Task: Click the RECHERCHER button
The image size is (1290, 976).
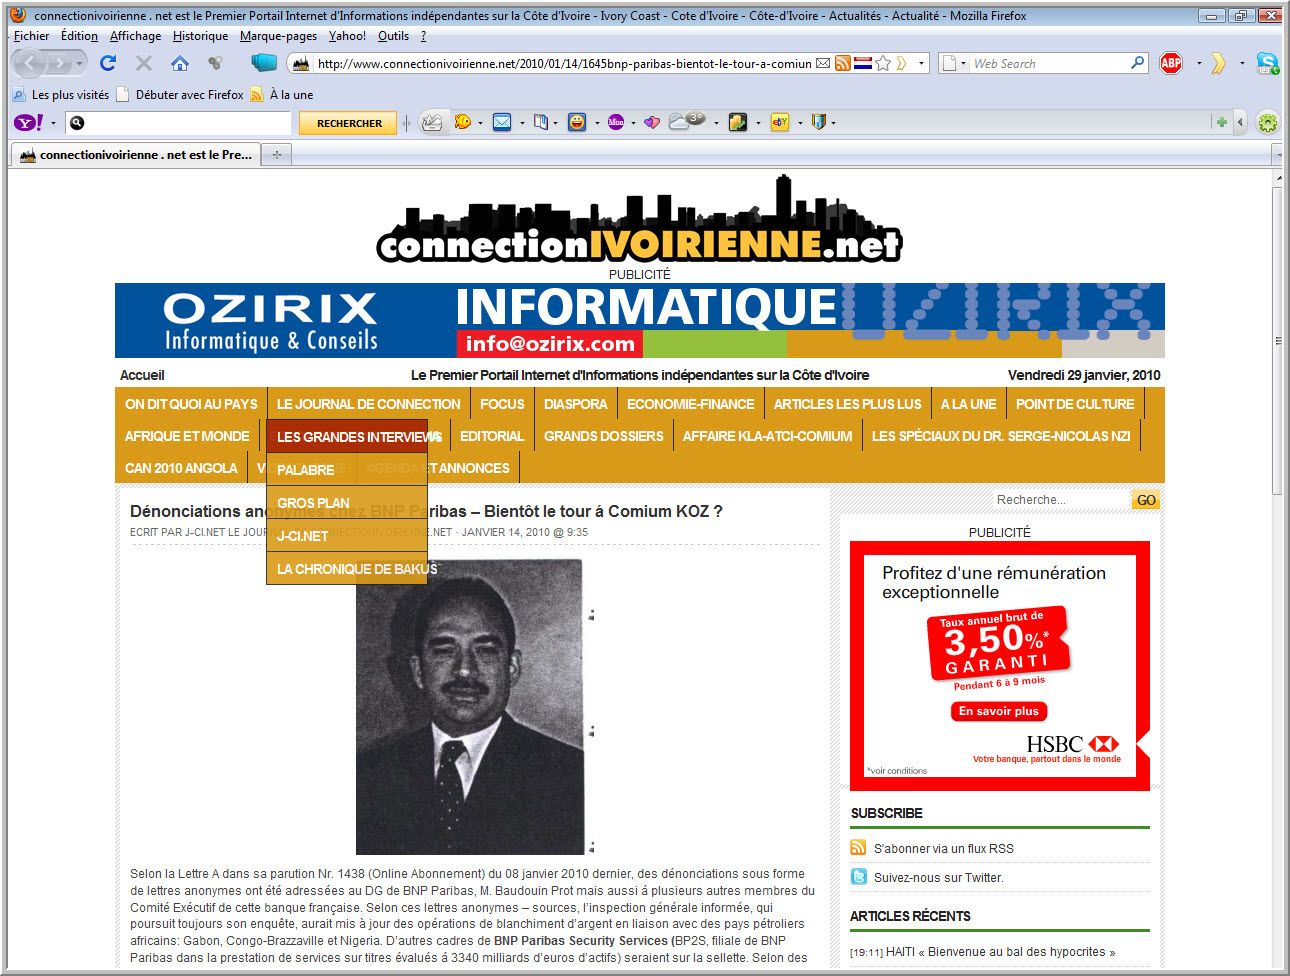Action: click(349, 123)
